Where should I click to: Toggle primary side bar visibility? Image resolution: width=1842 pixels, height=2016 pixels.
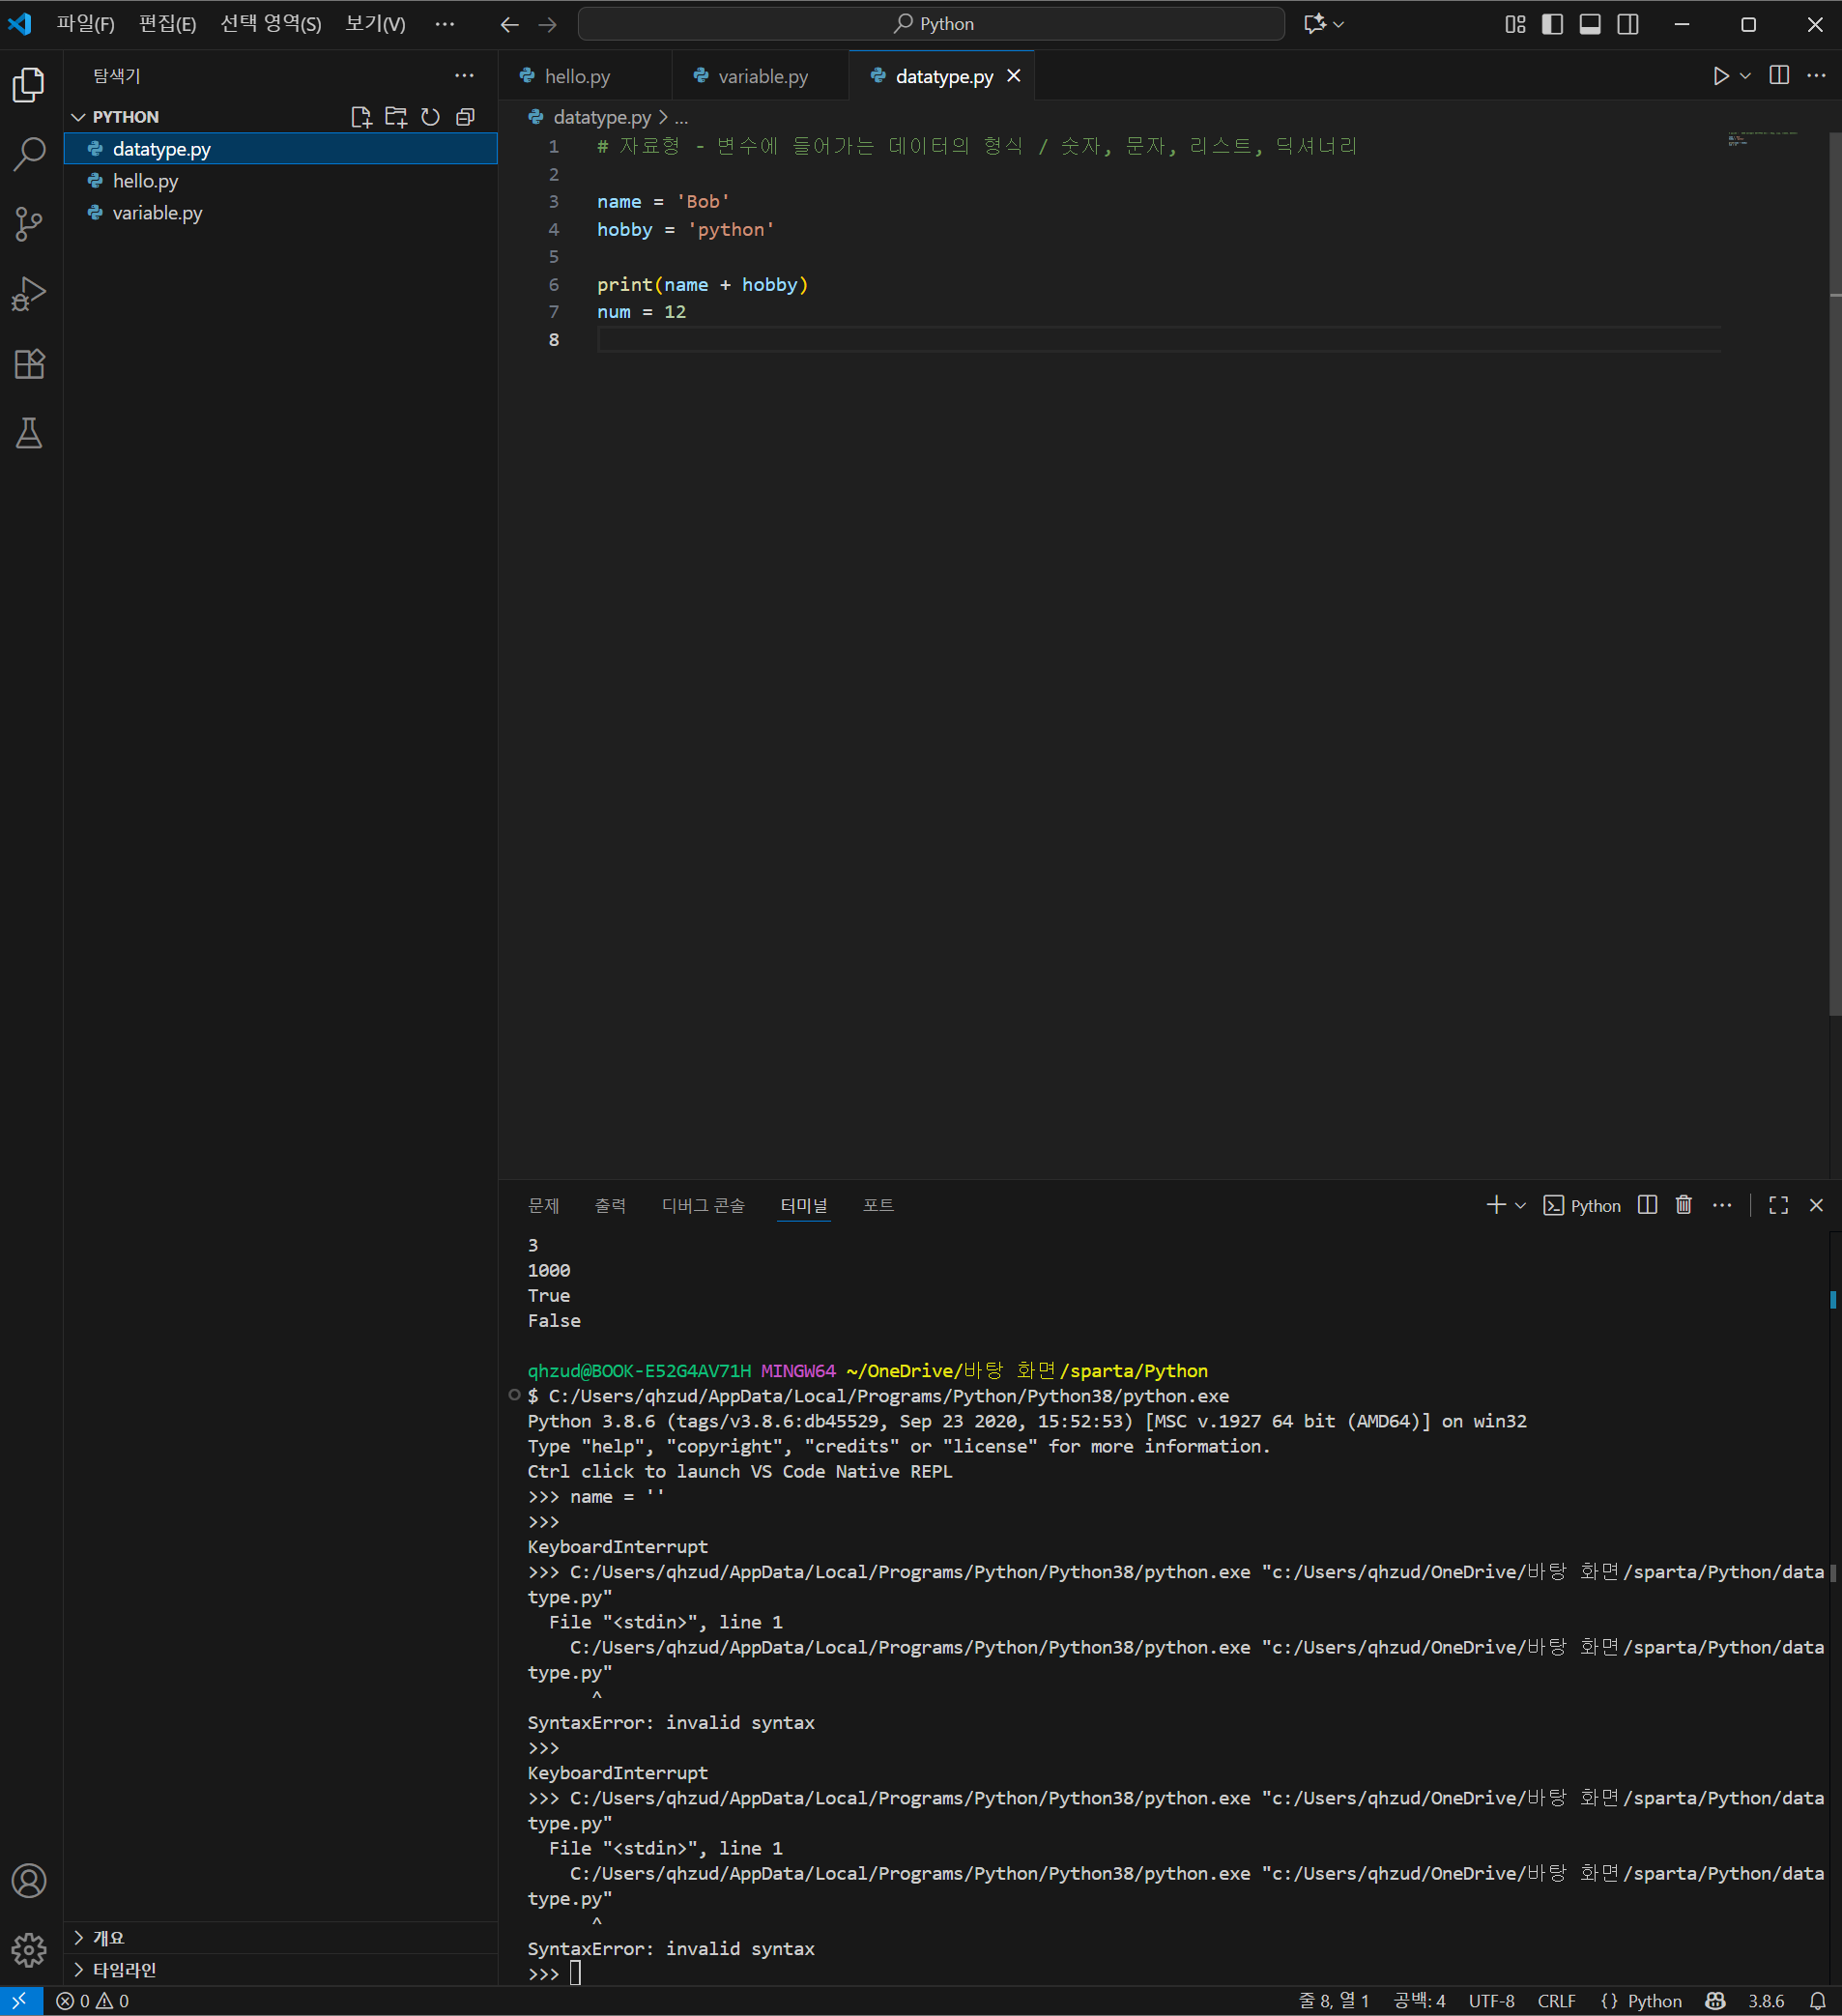[1552, 24]
